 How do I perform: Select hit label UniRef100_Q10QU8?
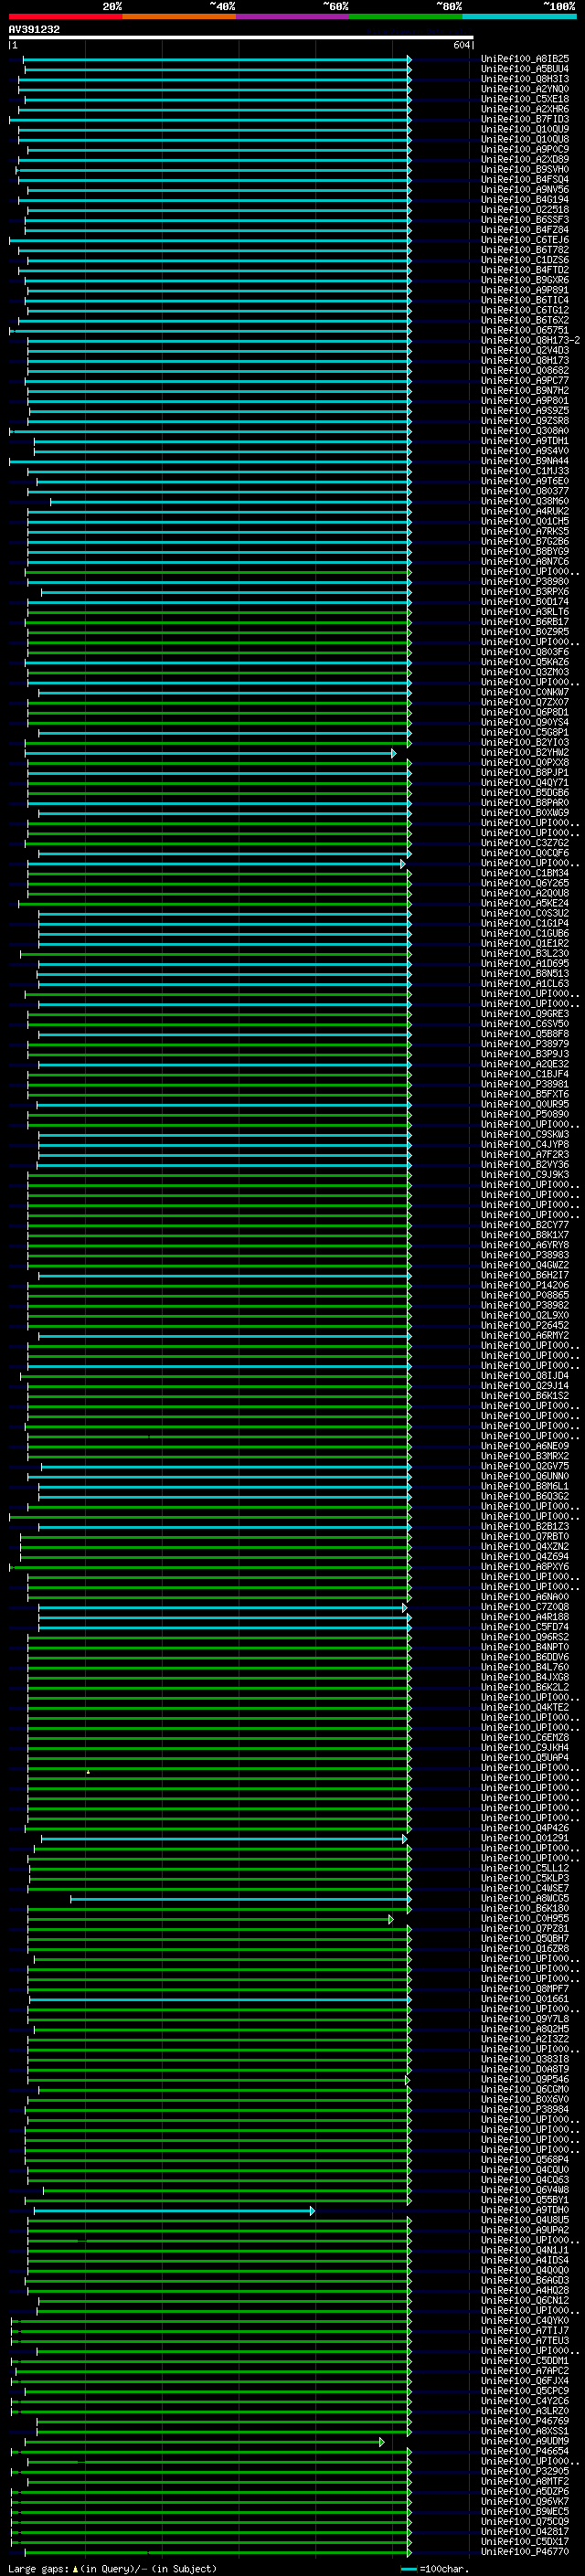point(525,139)
